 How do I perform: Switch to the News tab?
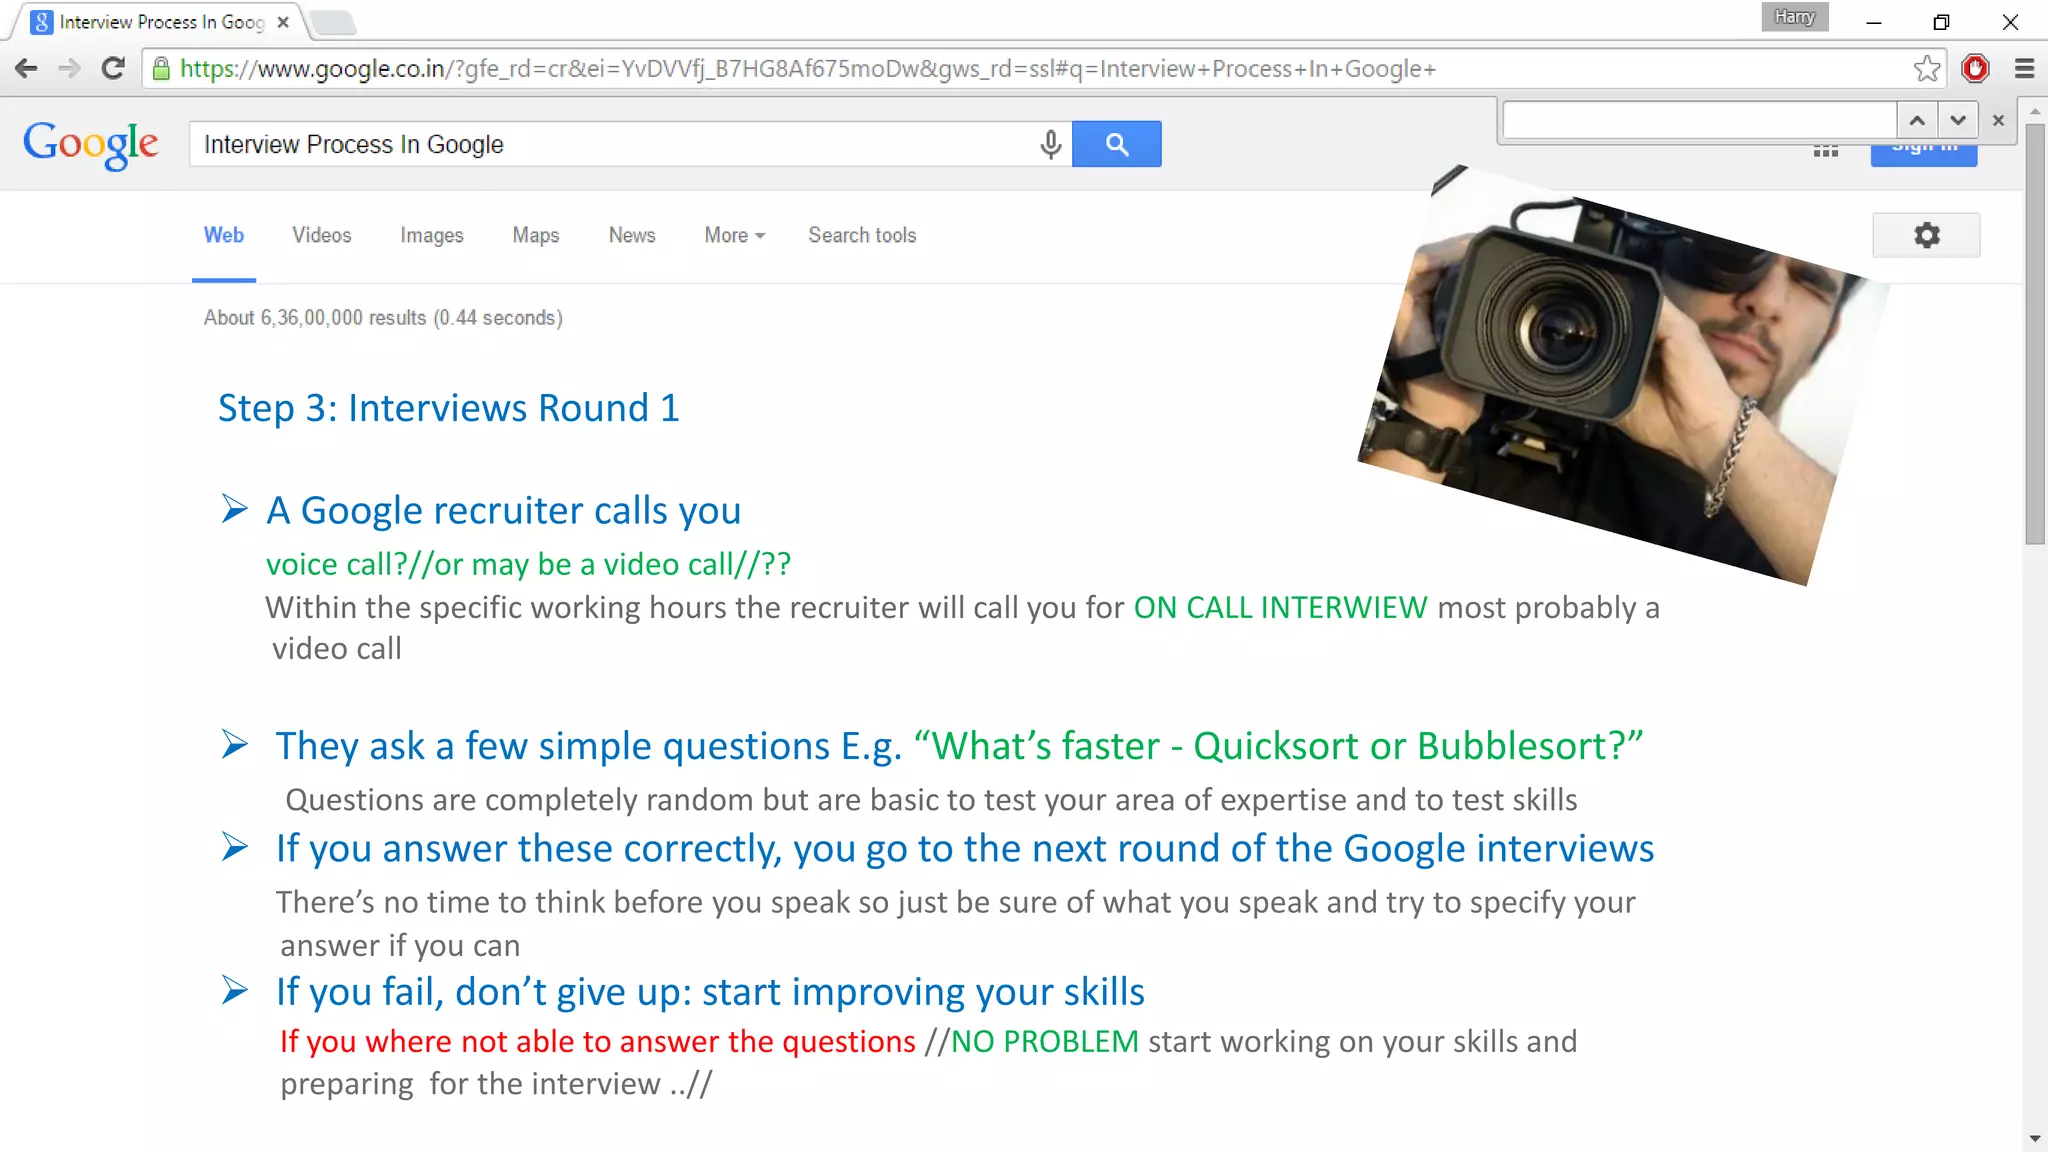coord(632,235)
